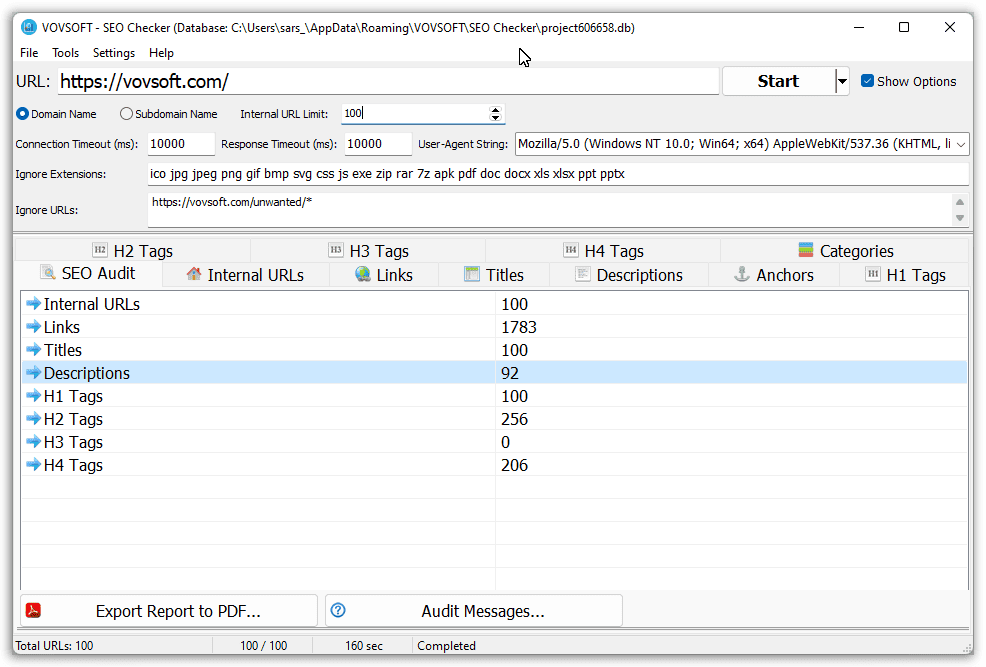
Task: Click the Internal URLs tab house icon
Action: tap(194, 274)
